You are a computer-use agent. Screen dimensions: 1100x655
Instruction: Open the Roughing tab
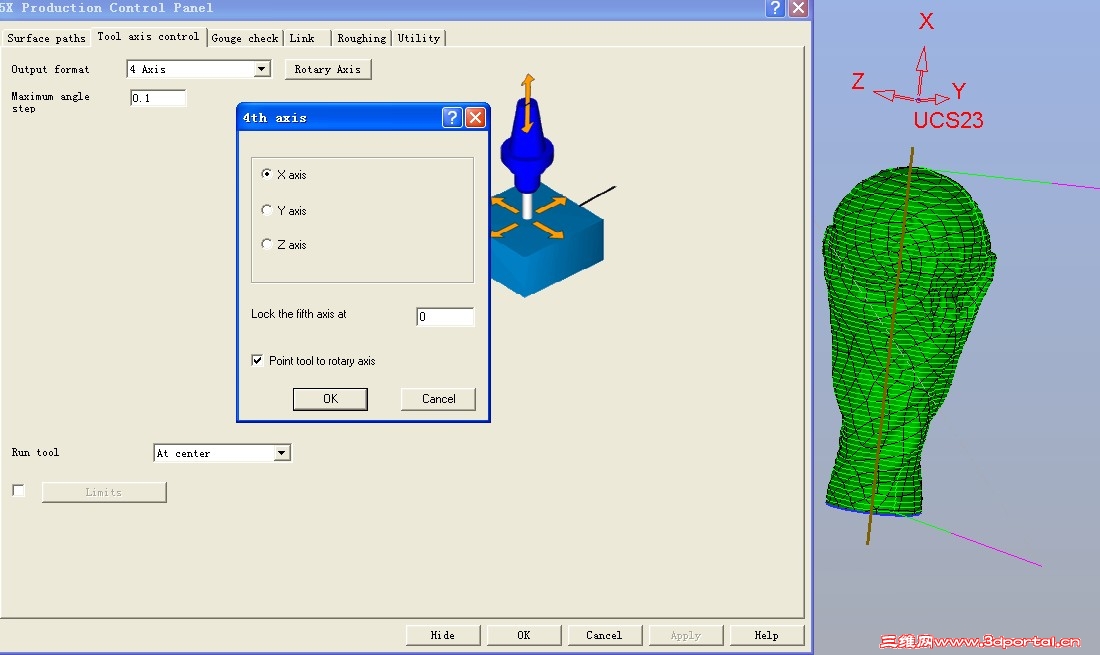coord(361,39)
